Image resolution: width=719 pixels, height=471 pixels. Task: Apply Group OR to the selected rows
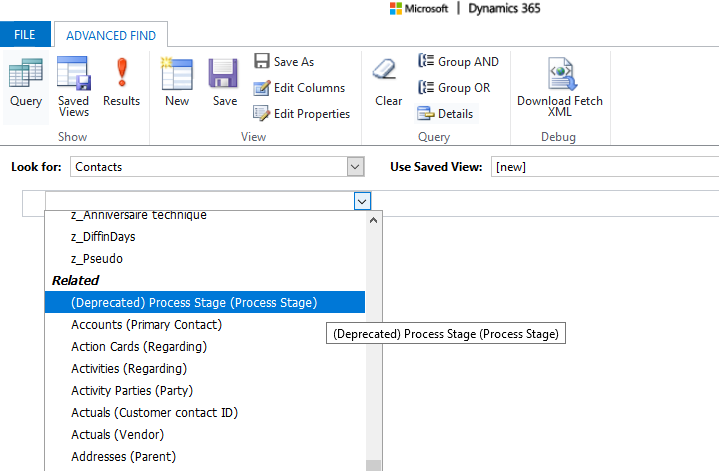454,88
